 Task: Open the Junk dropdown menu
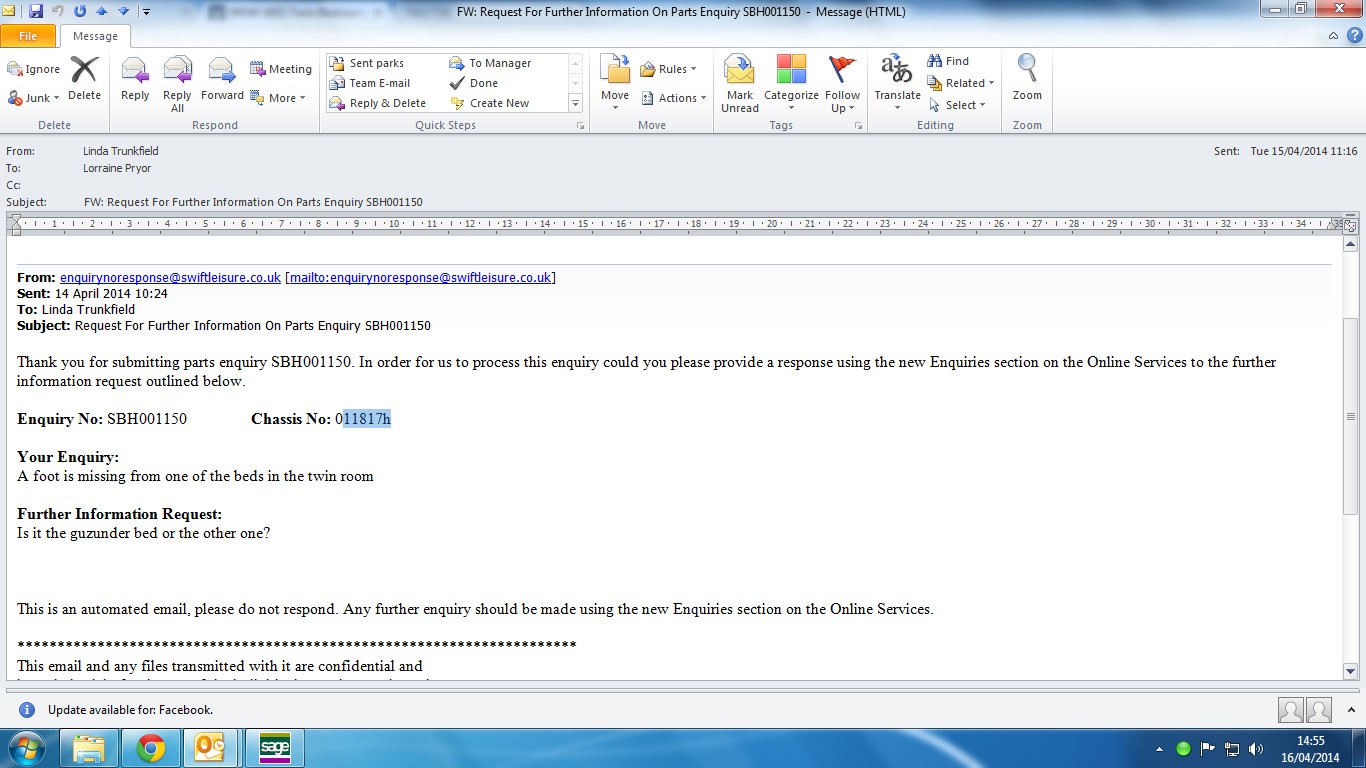34,97
